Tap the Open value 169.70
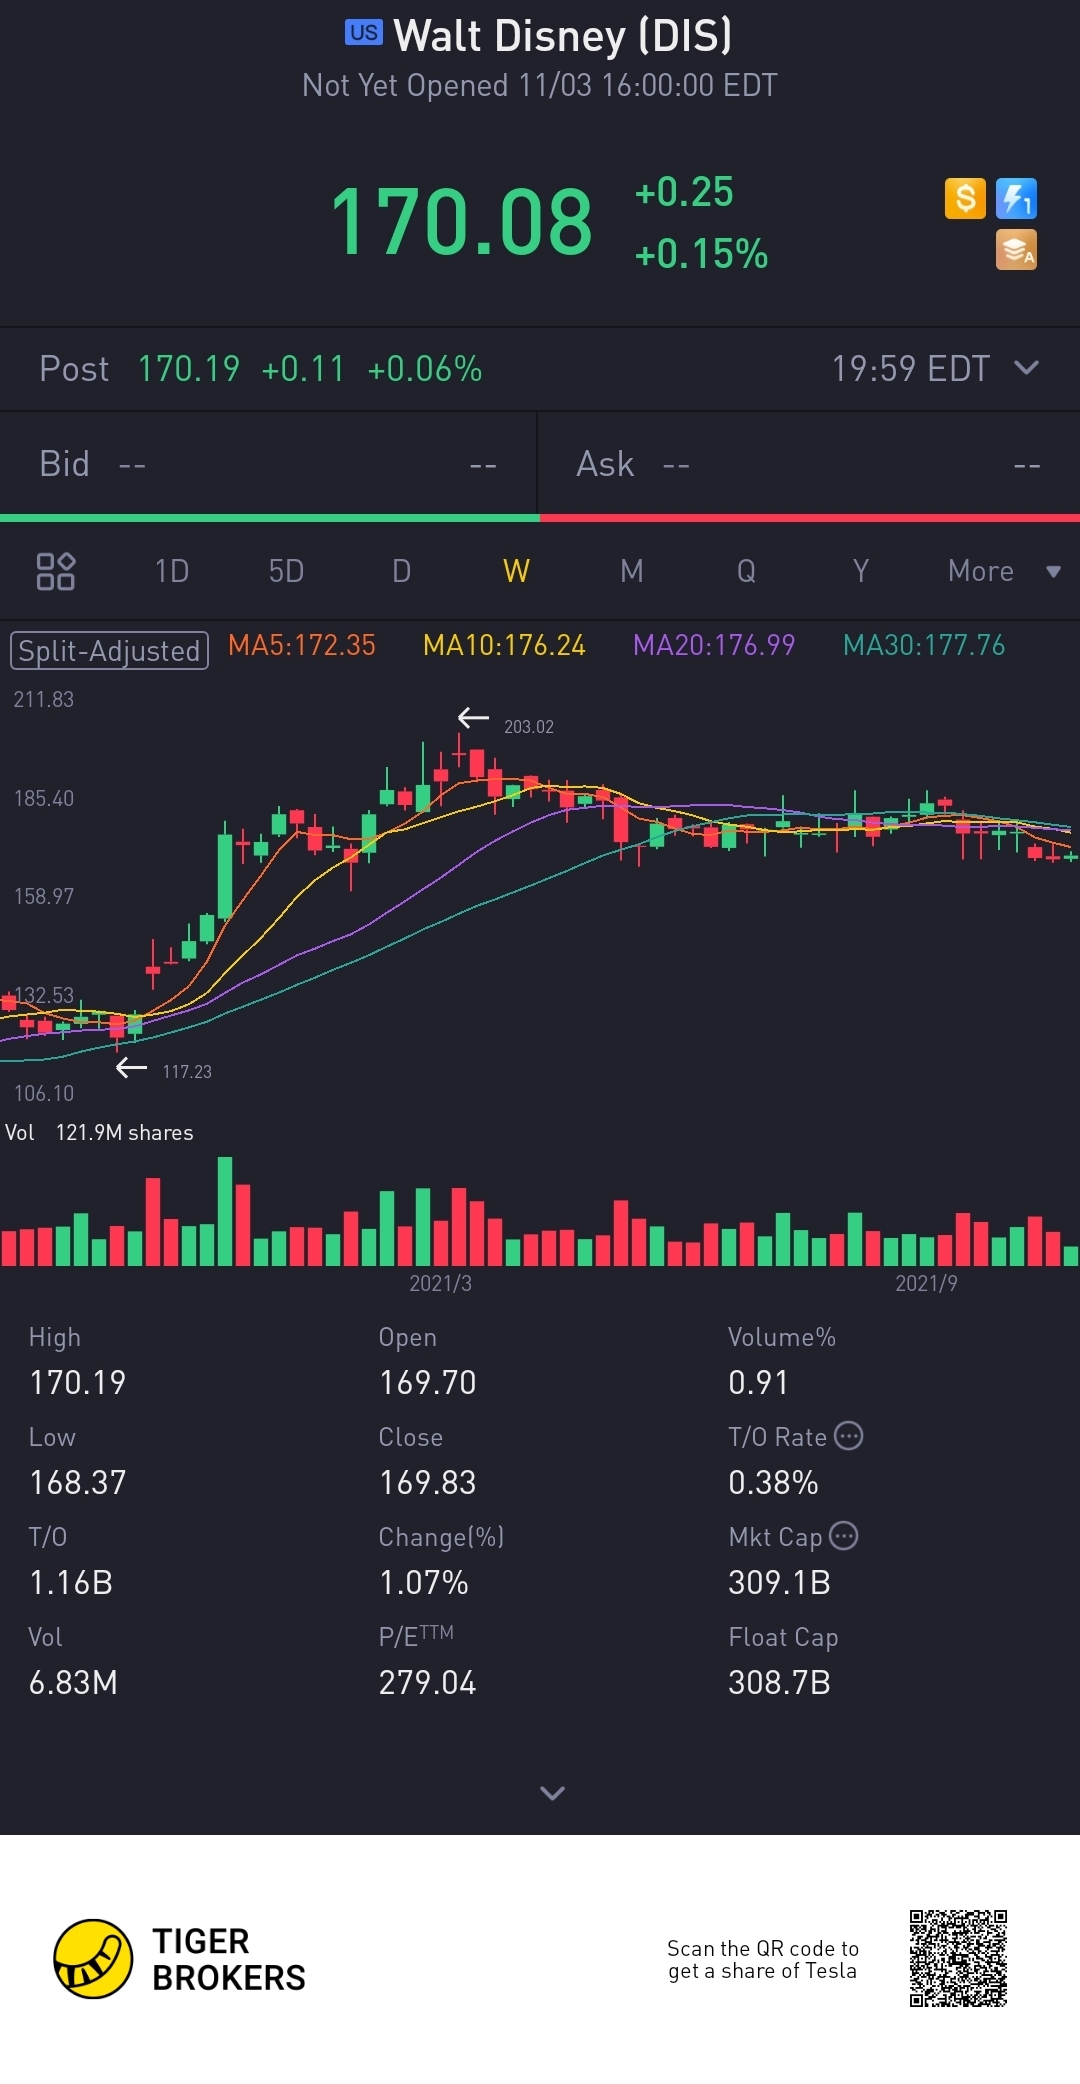The width and height of the screenshot is (1080, 2084). tap(428, 1383)
